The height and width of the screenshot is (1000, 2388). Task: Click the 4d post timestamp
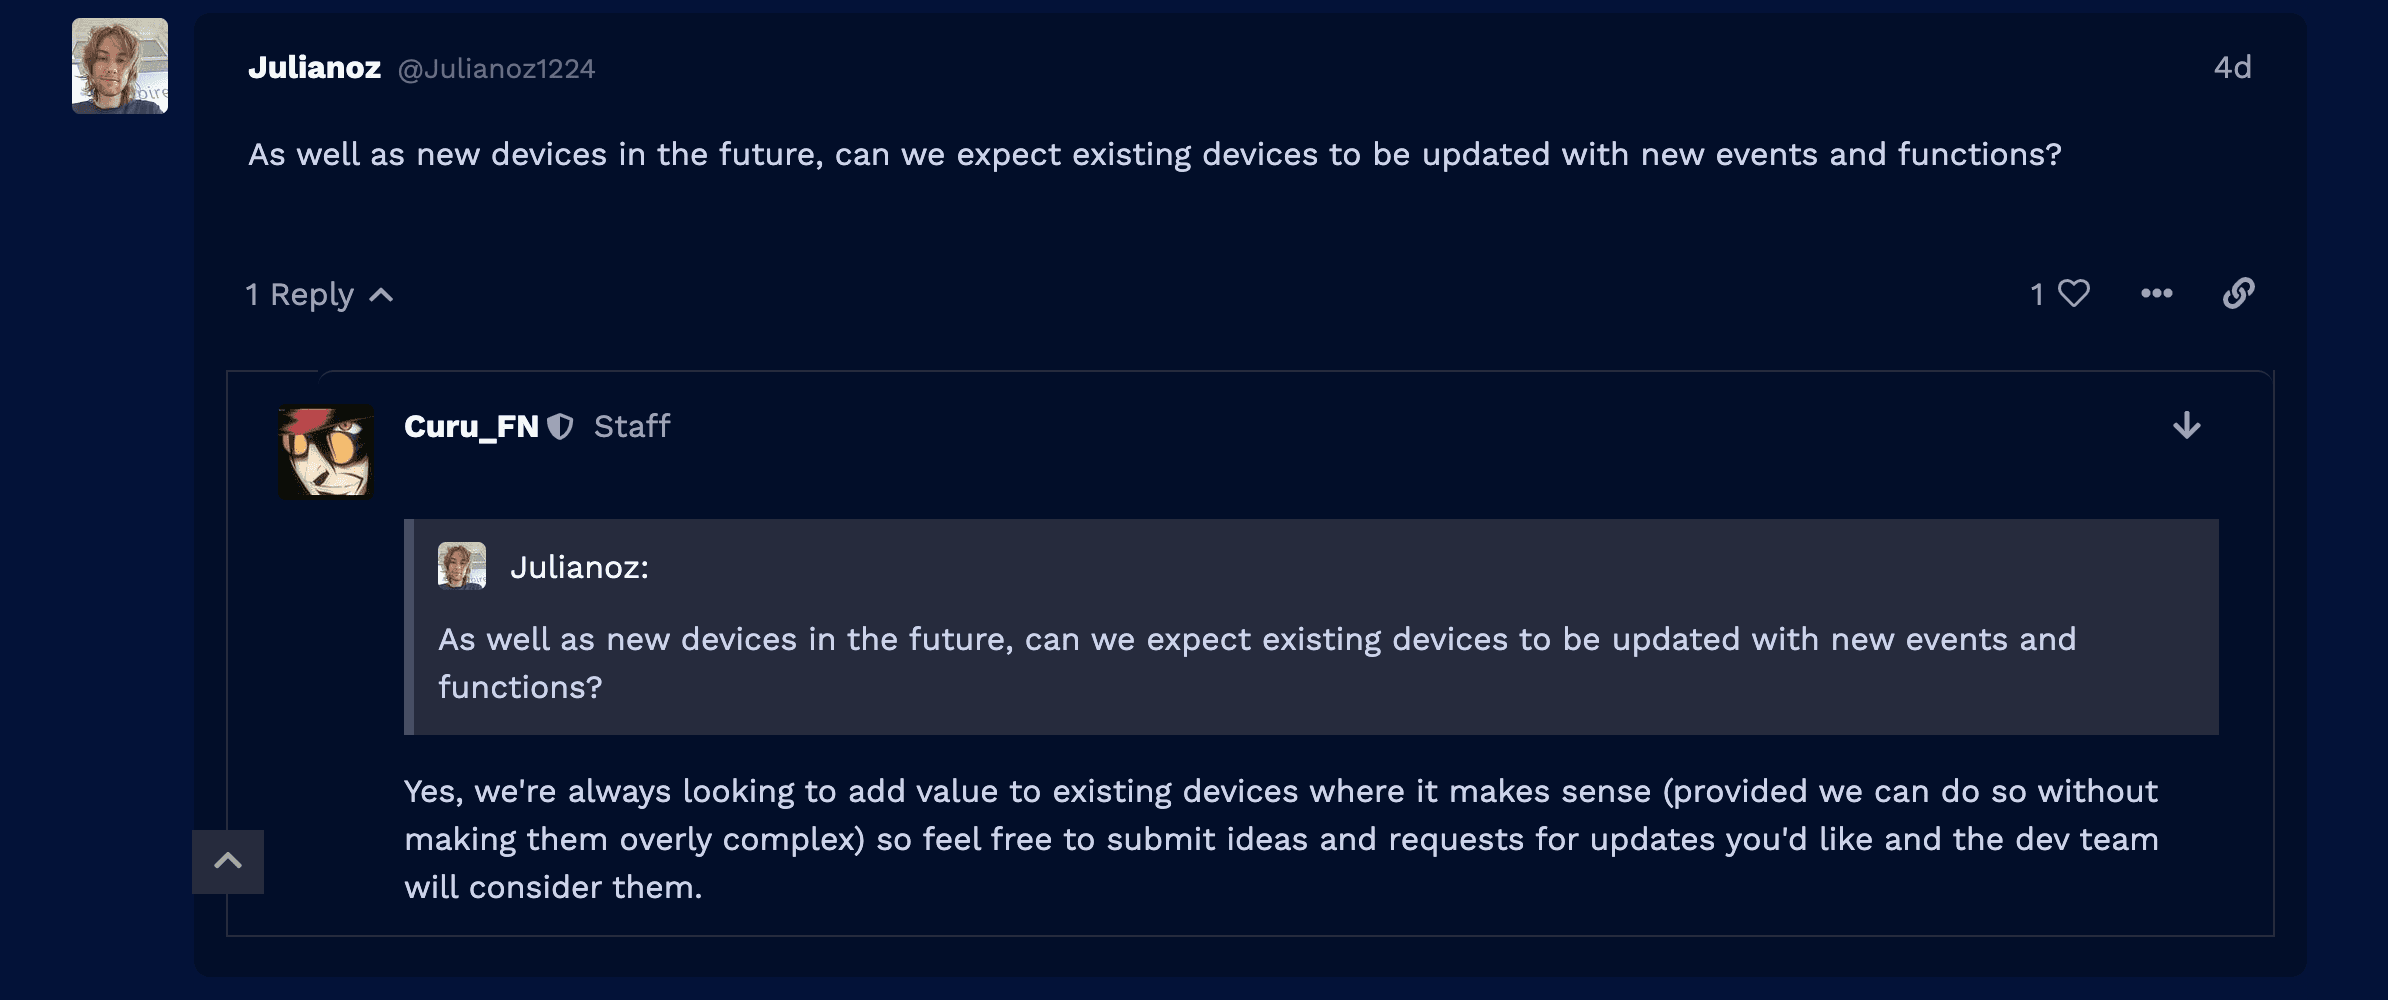pyautogui.click(x=2232, y=67)
